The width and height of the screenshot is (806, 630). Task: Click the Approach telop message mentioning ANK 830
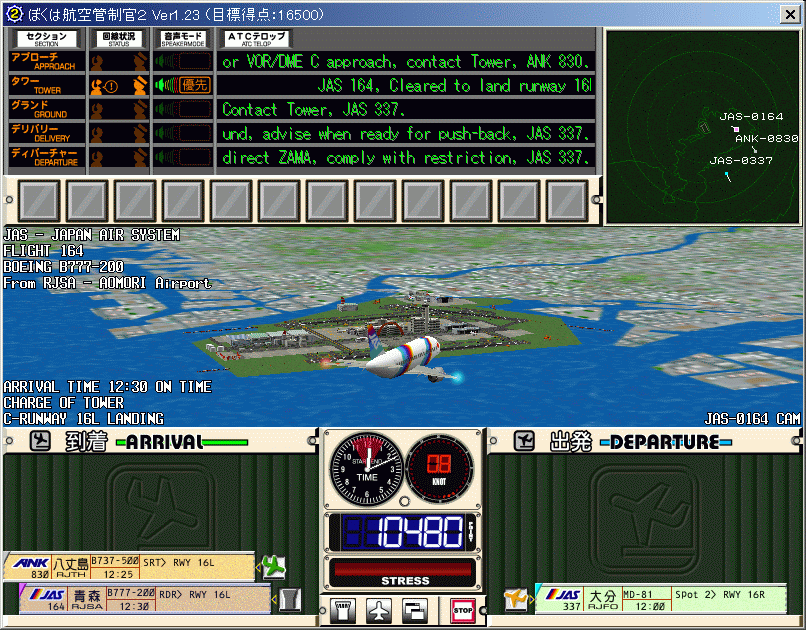pyautogui.click(x=406, y=62)
